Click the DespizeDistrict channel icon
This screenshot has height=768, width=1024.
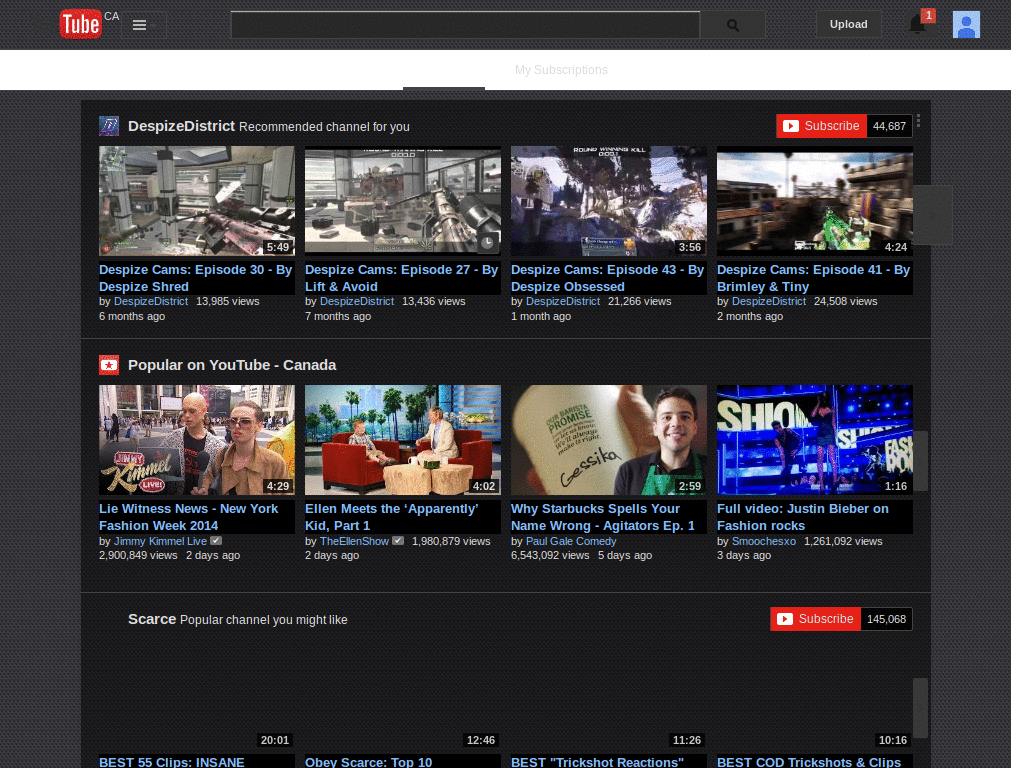click(109, 126)
